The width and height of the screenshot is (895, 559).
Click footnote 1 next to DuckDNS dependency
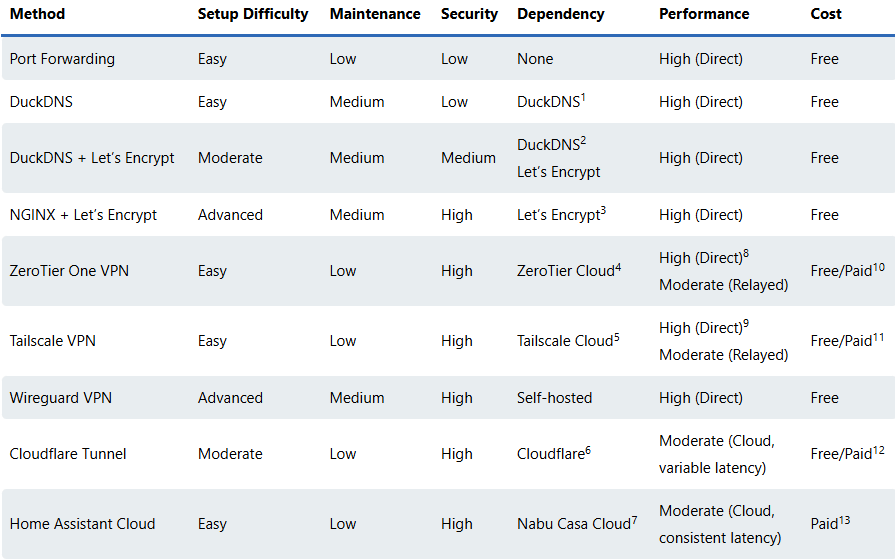pos(583,97)
